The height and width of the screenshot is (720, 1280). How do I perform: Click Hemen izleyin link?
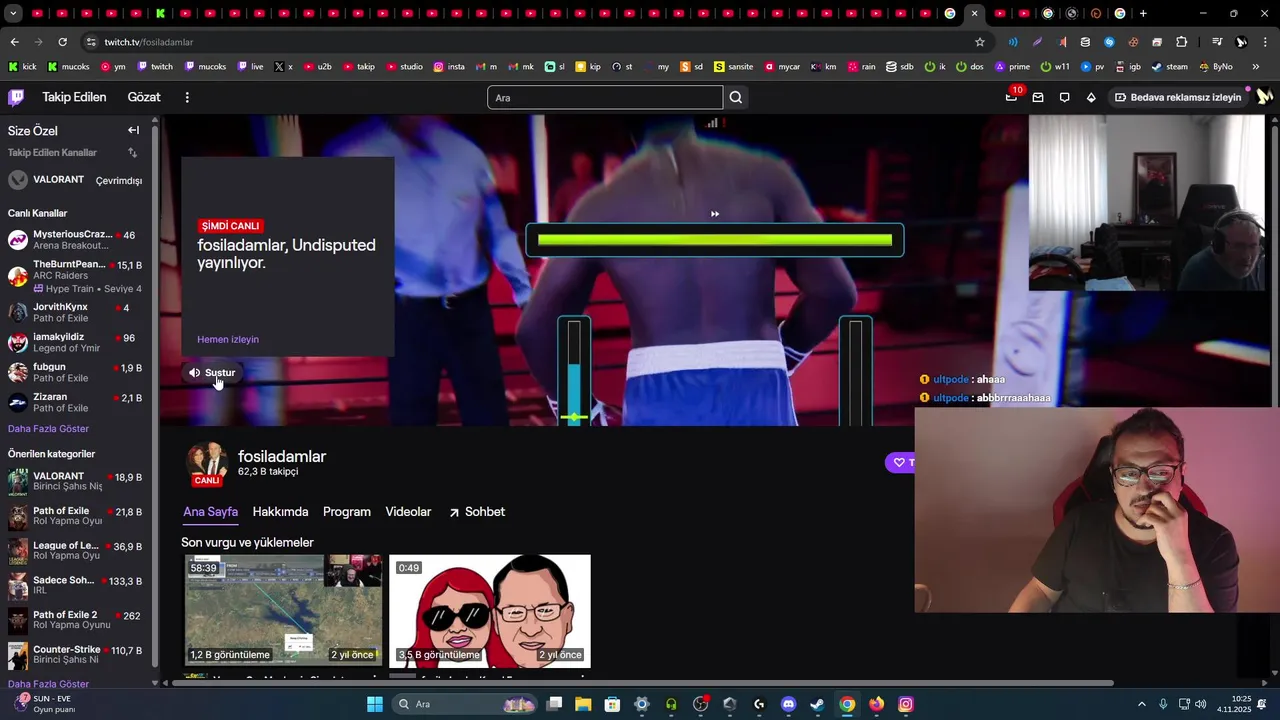coord(228,339)
